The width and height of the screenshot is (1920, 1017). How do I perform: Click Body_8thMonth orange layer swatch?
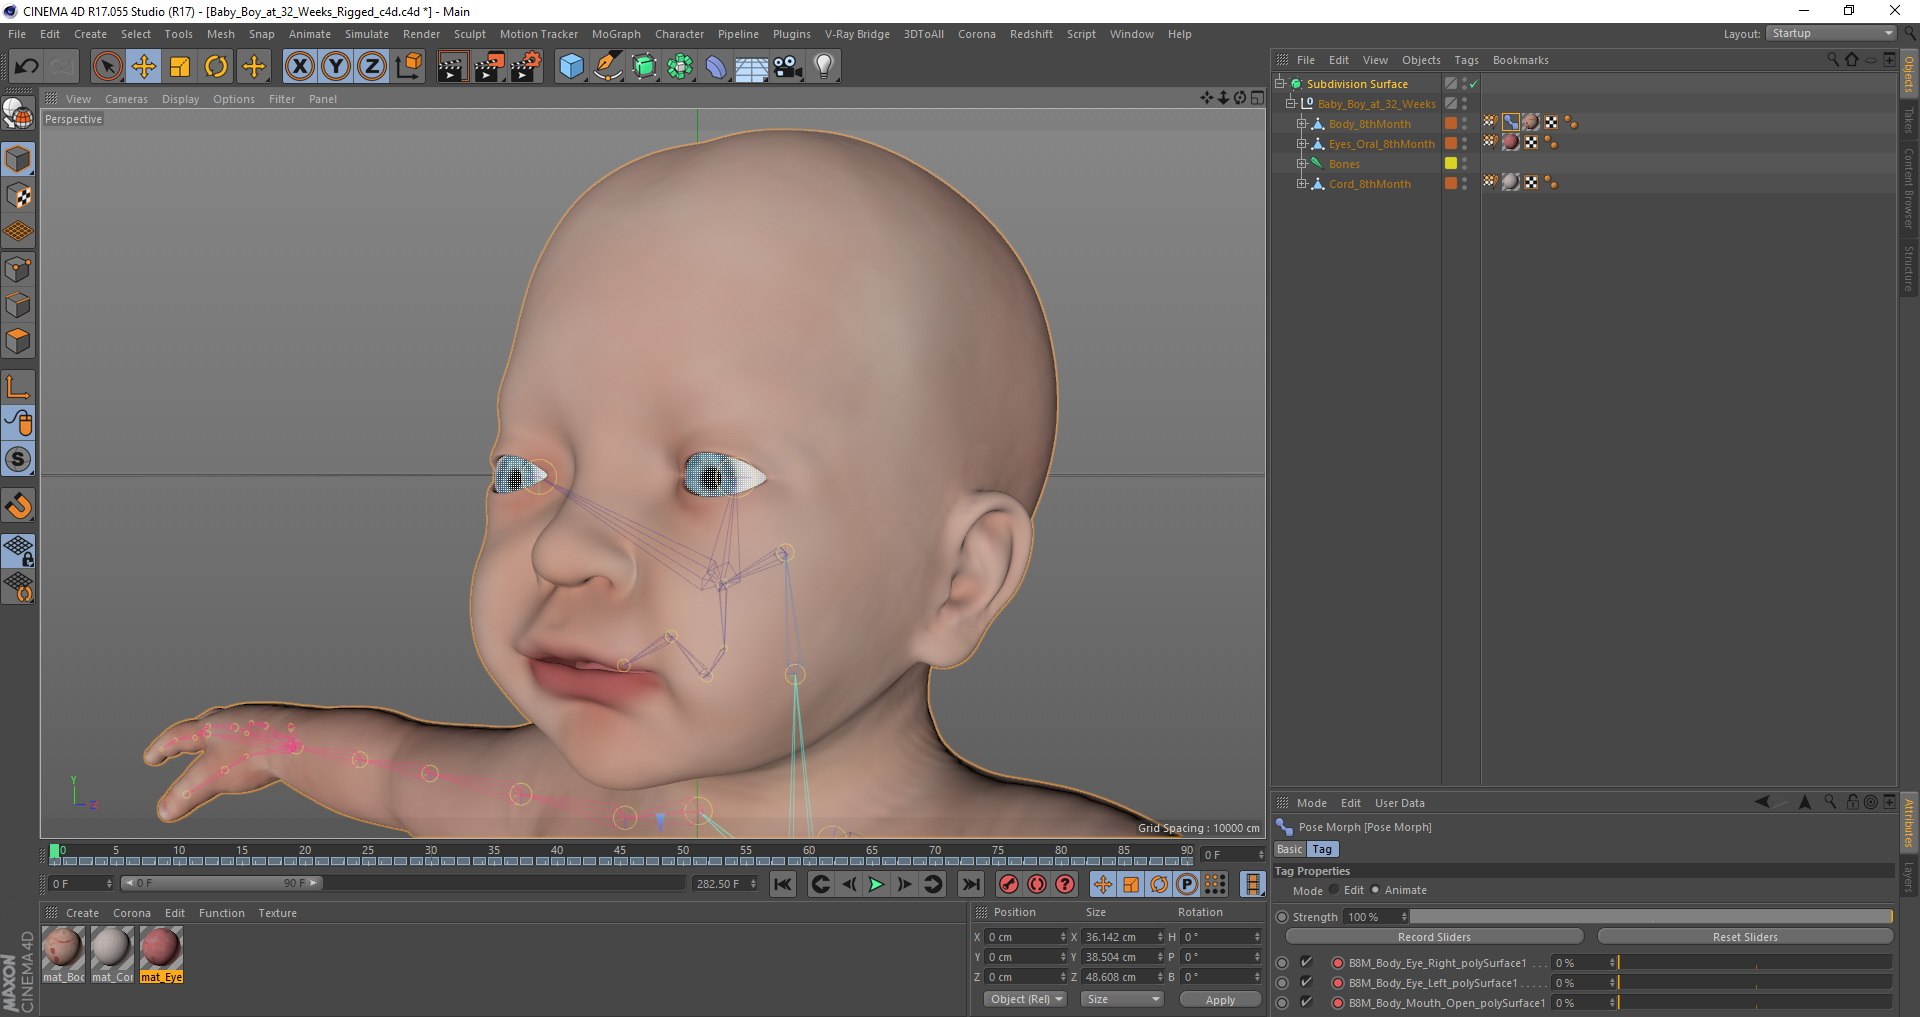(x=1450, y=124)
